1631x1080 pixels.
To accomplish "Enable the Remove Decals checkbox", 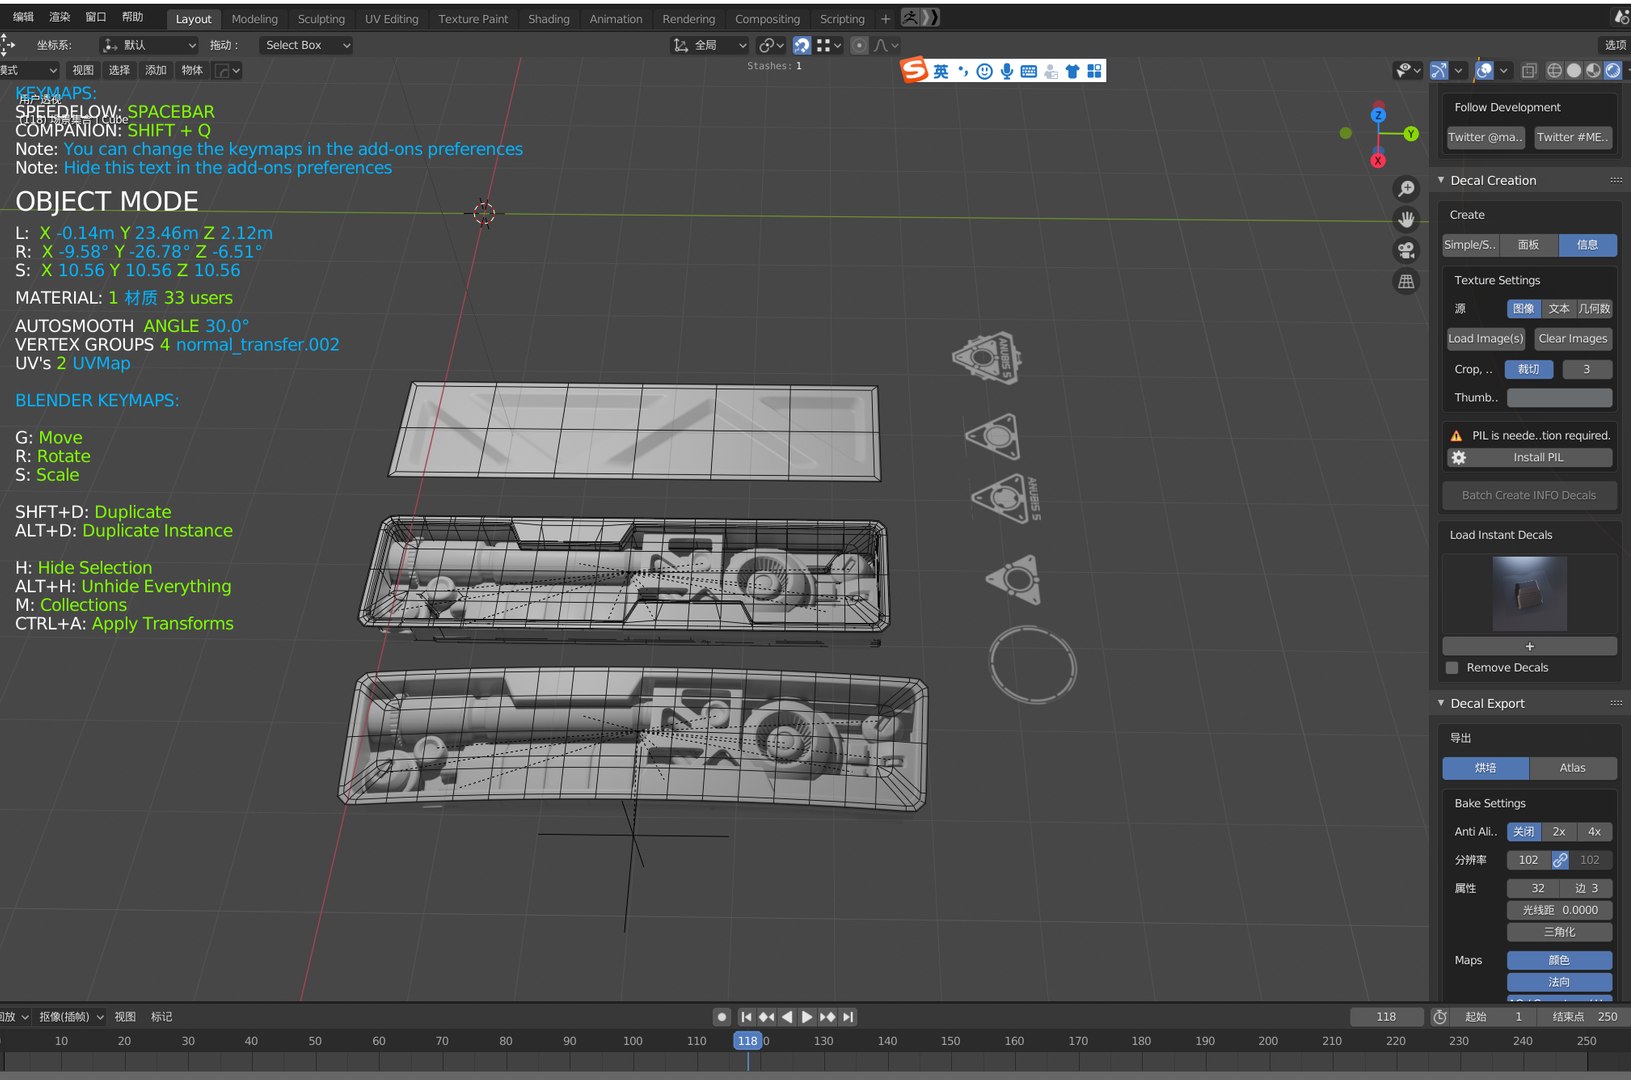I will 1452,668.
